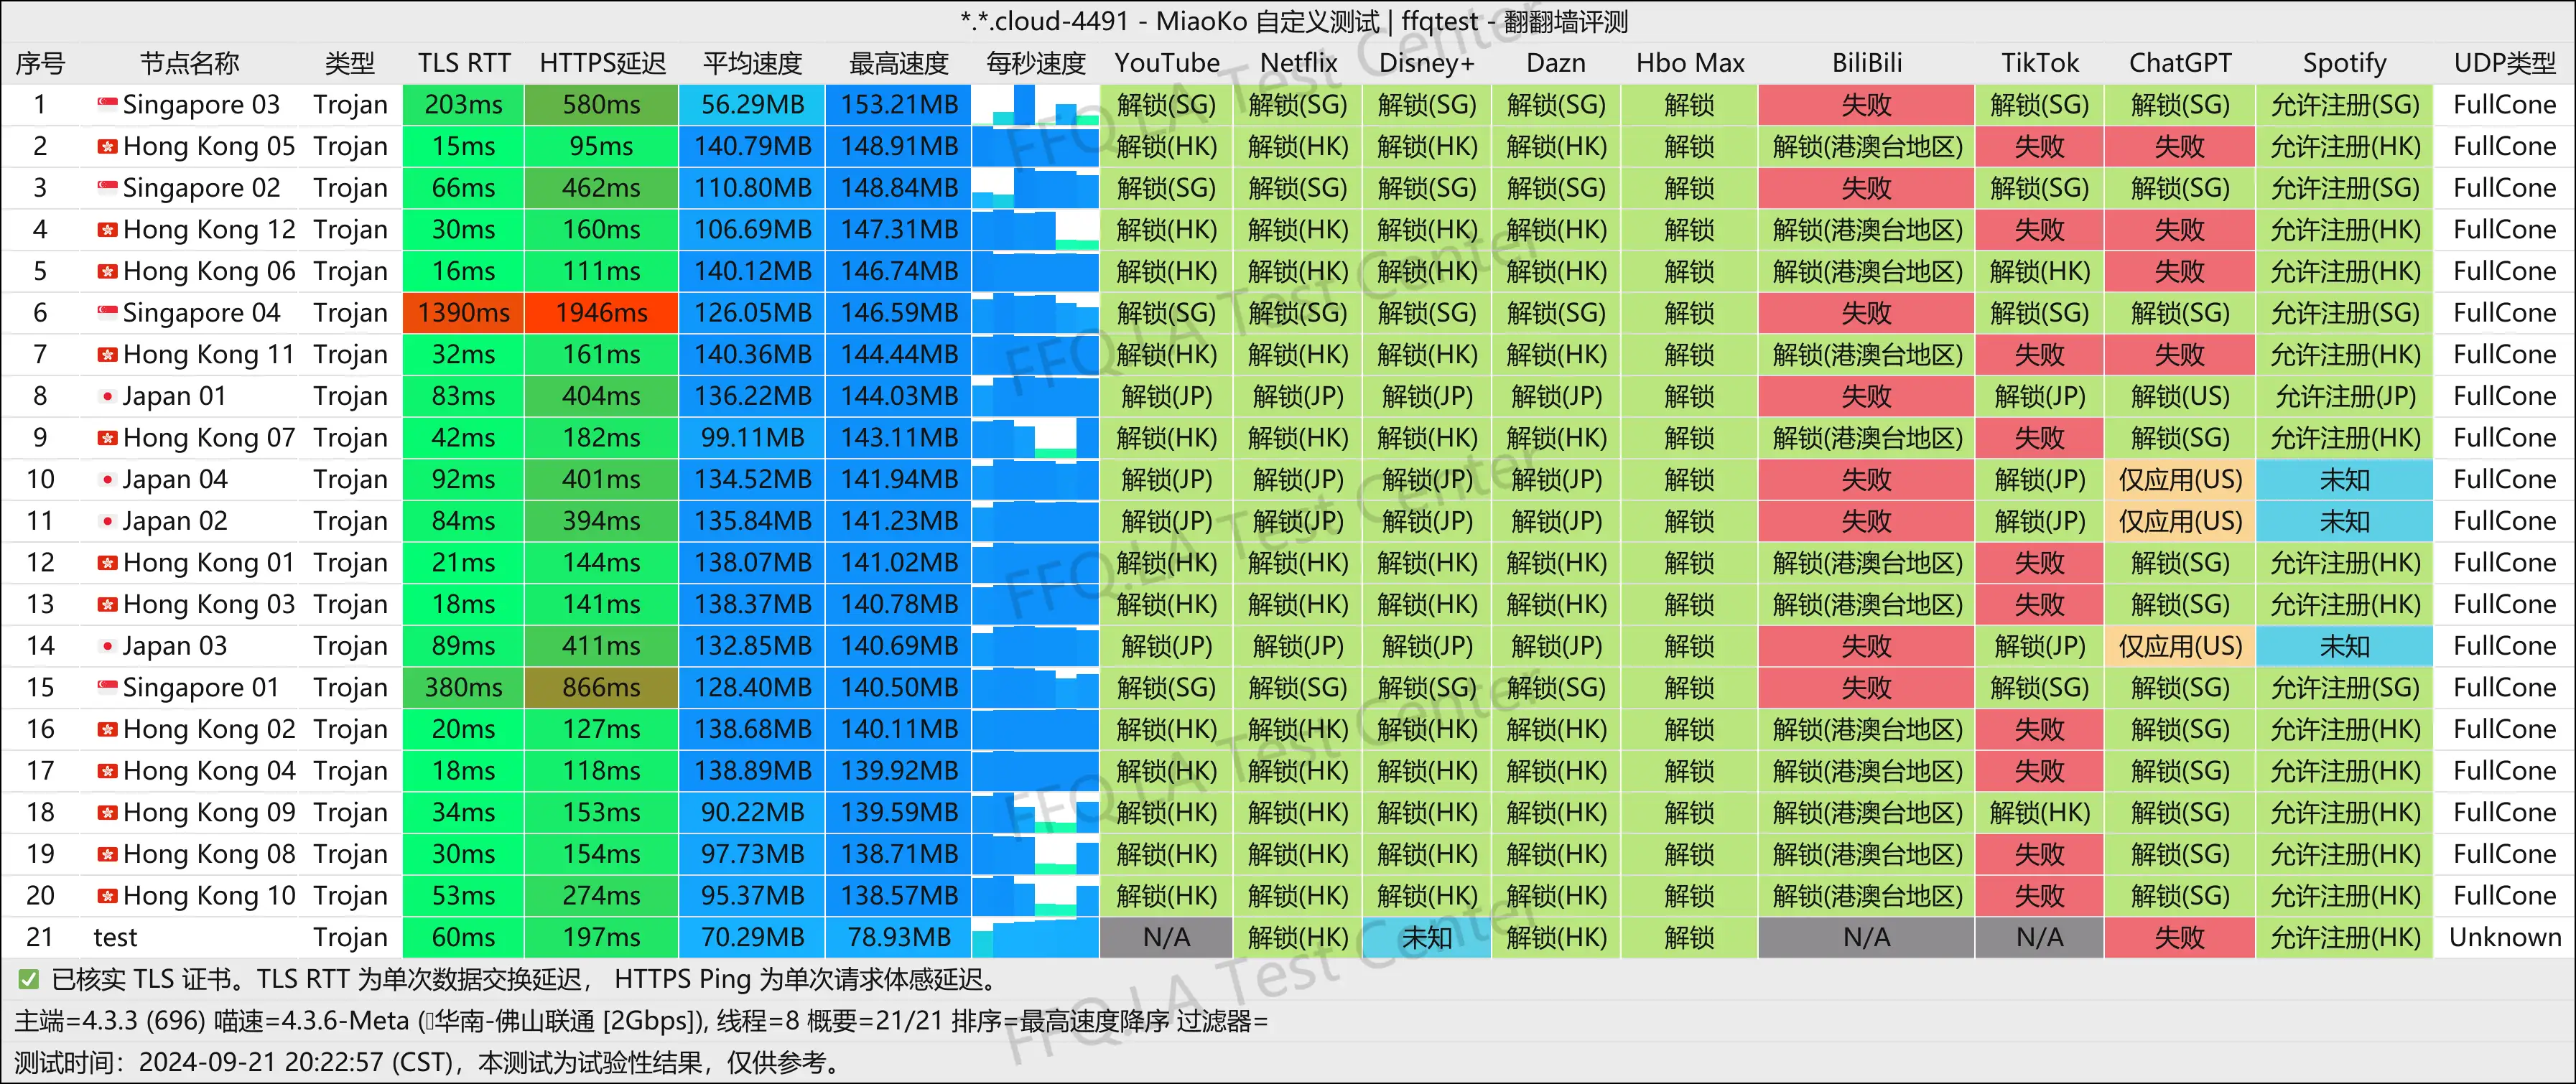Click the Singapore flag icon beside Singapore 01
Image resolution: width=2576 pixels, height=1084 pixels.
[107, 687]
